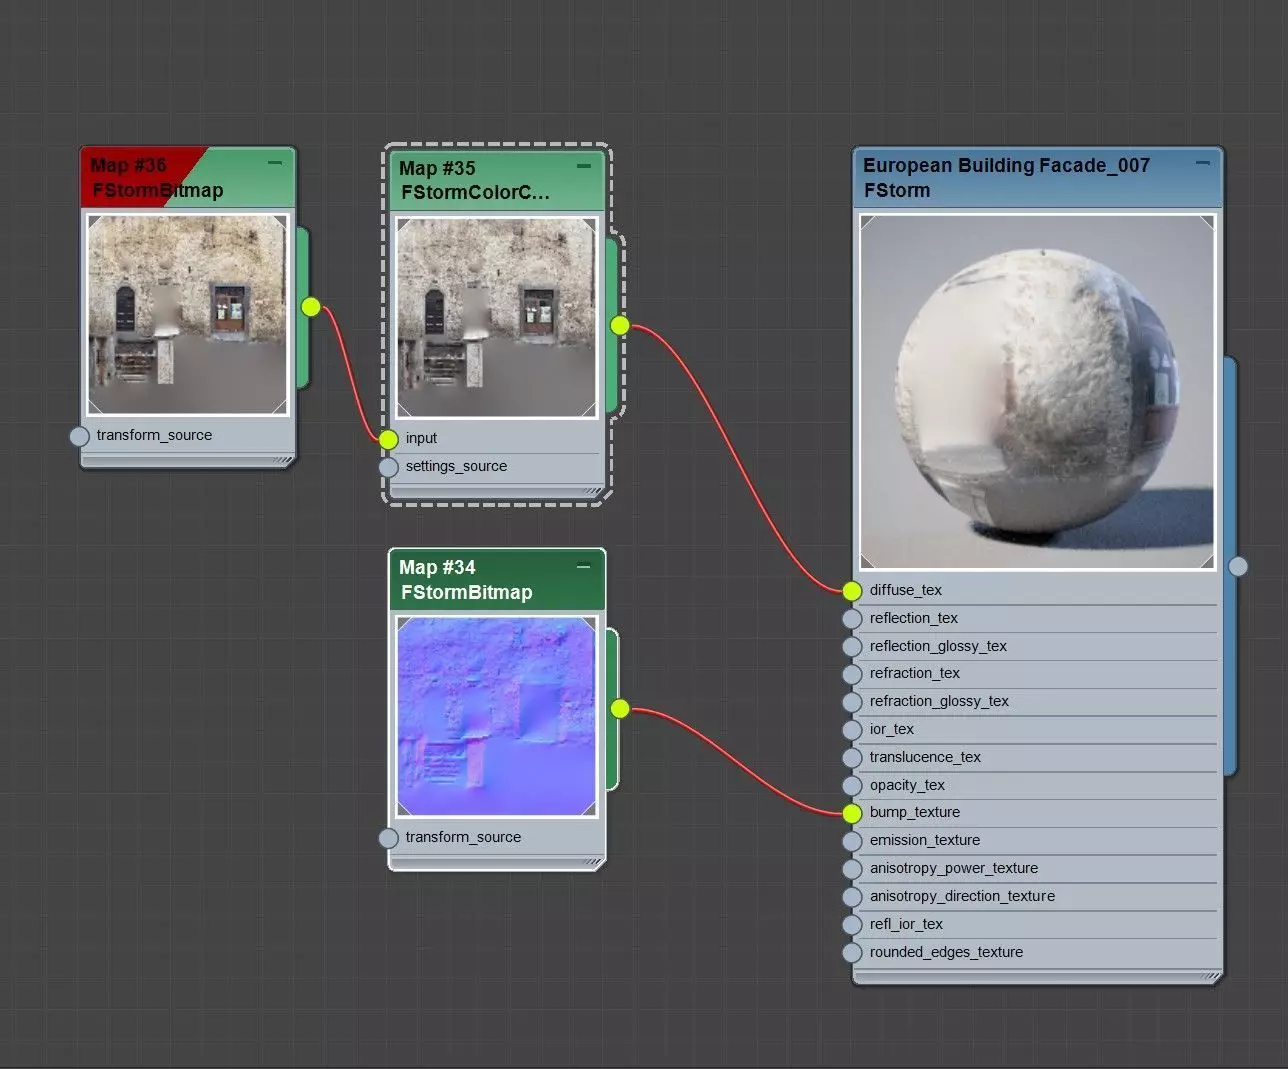Click Map #34 transform_source input socket

tap(389, 838)
